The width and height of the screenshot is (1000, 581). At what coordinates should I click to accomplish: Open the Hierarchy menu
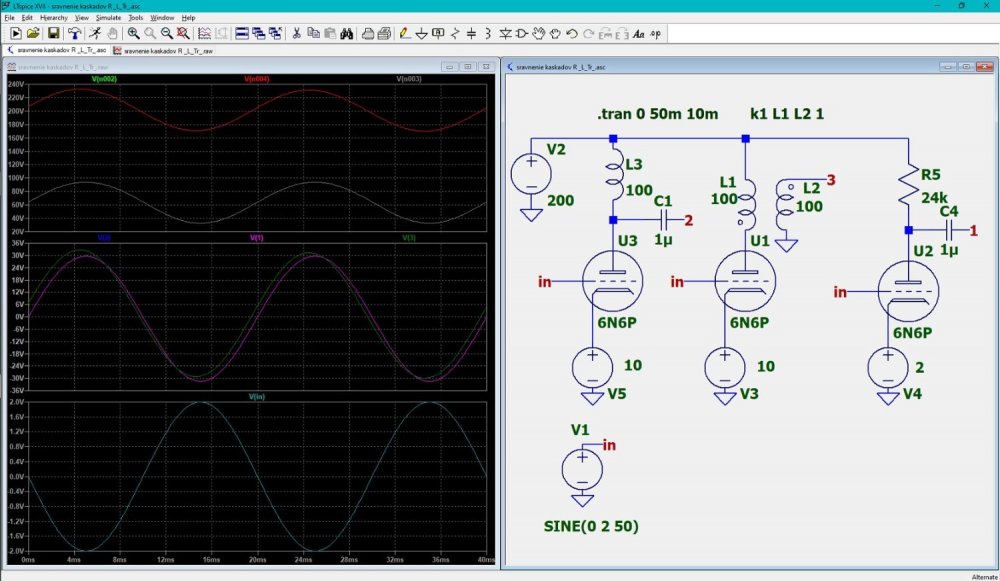54,18
